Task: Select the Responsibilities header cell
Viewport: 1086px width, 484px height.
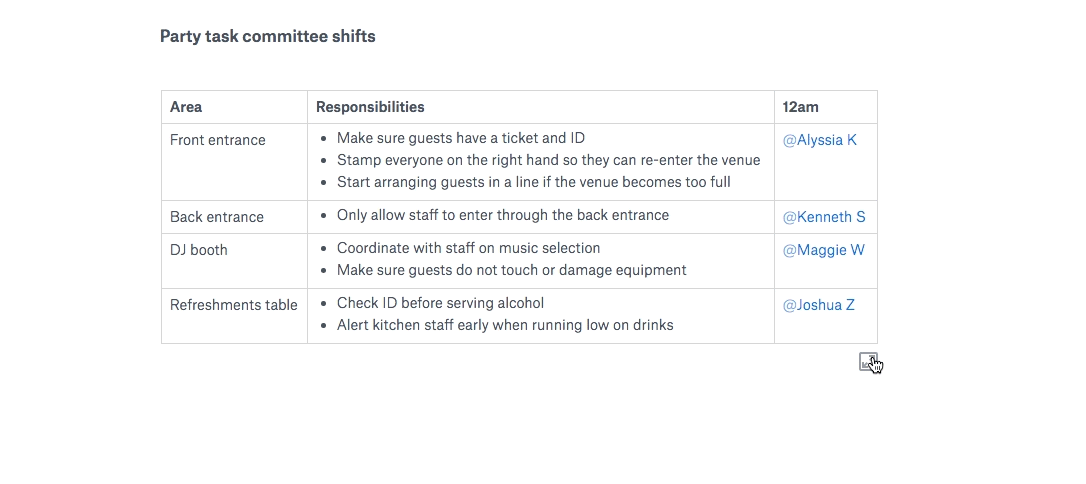Action: [x=370, y=107]
